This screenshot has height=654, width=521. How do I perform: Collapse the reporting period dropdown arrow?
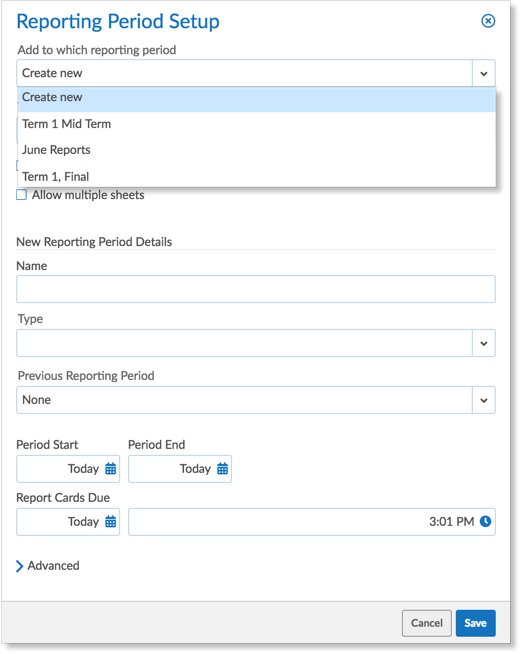pyautogui.click(x=484, y=73)
